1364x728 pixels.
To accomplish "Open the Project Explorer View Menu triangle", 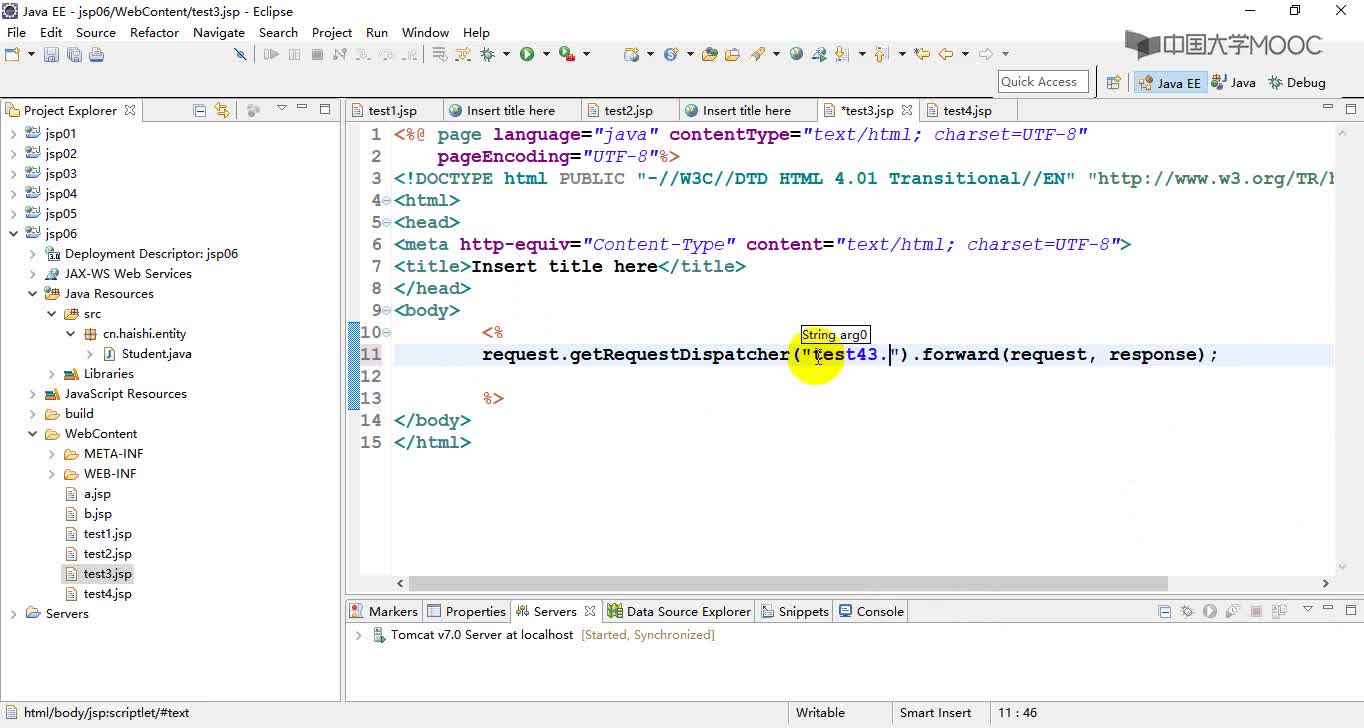I will (282, 108).
